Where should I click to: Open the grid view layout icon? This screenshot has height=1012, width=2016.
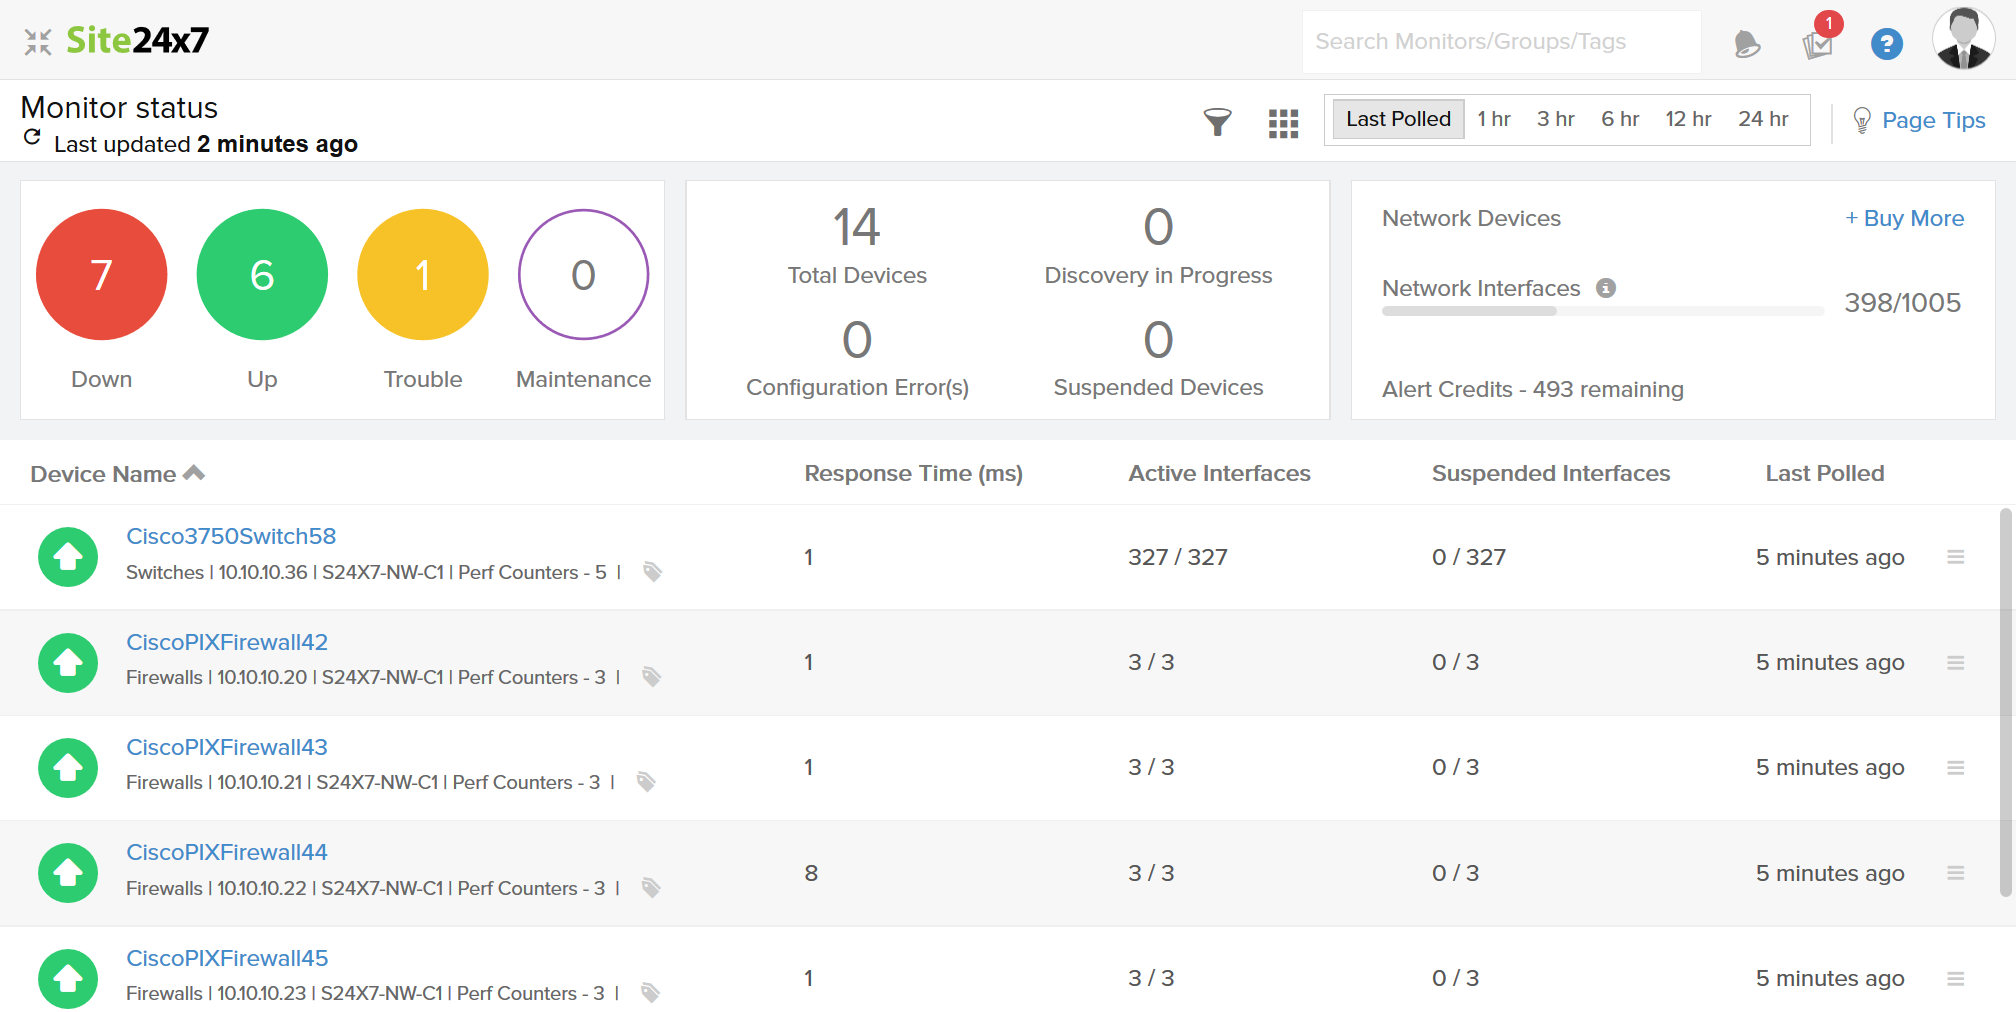coord(1283,121)
